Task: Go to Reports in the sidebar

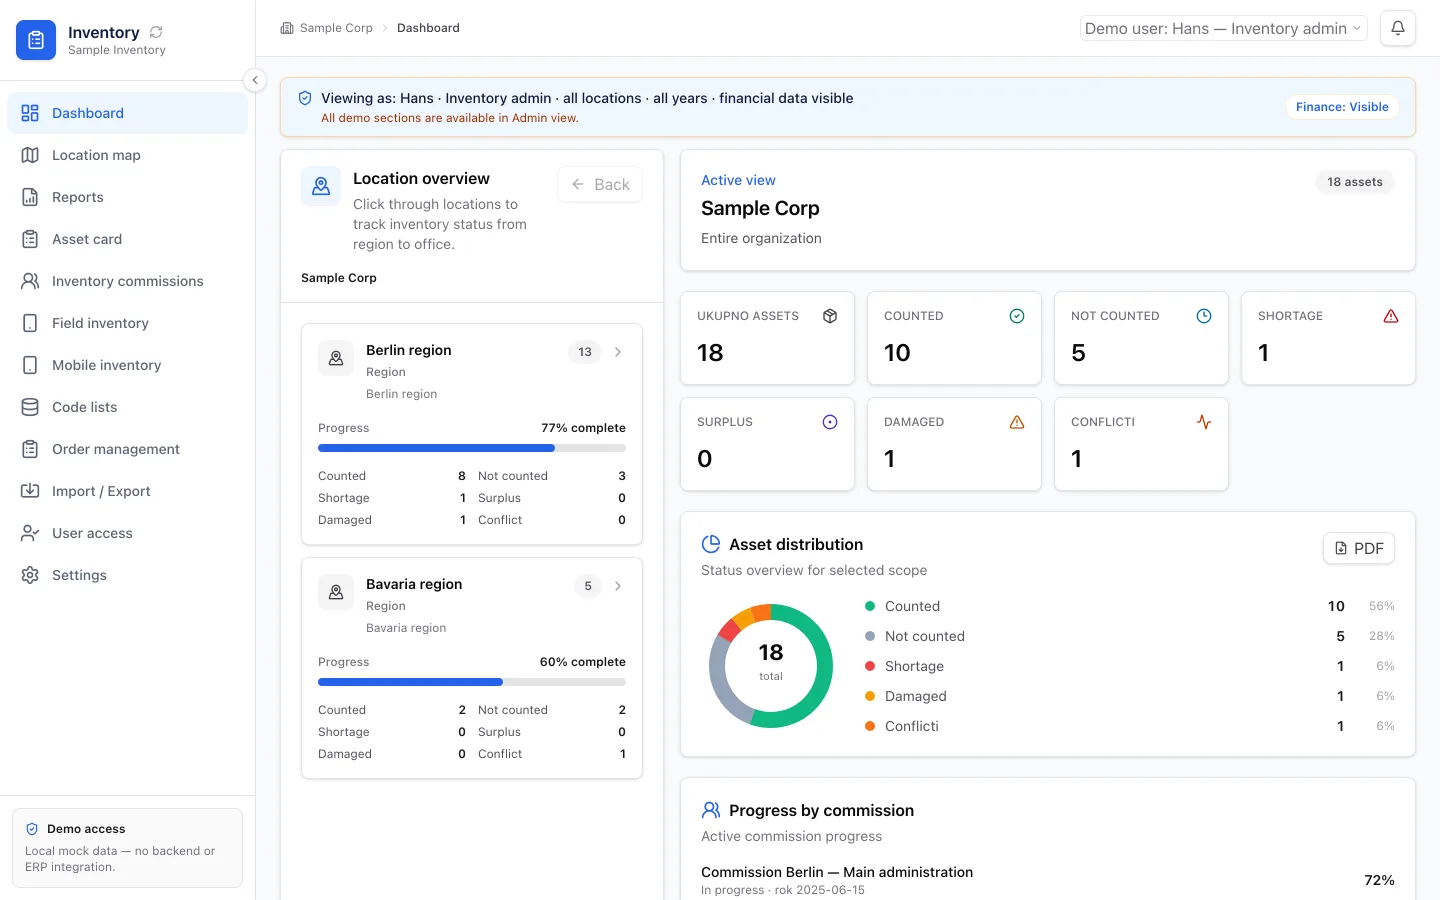Action: point(128,197)
